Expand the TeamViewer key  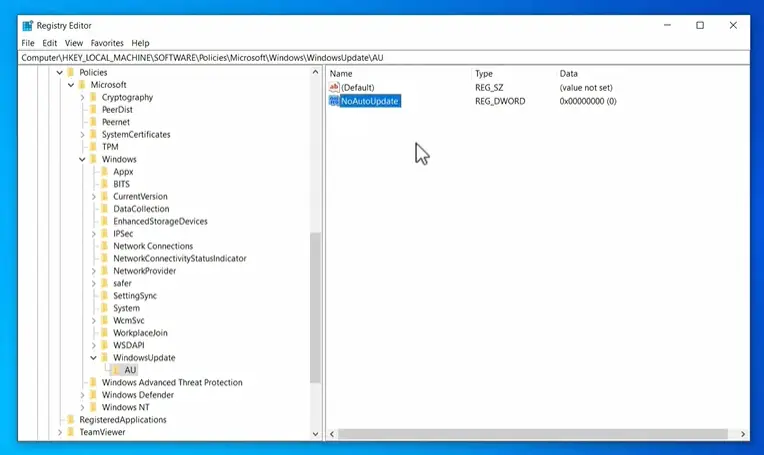point(59,432)
